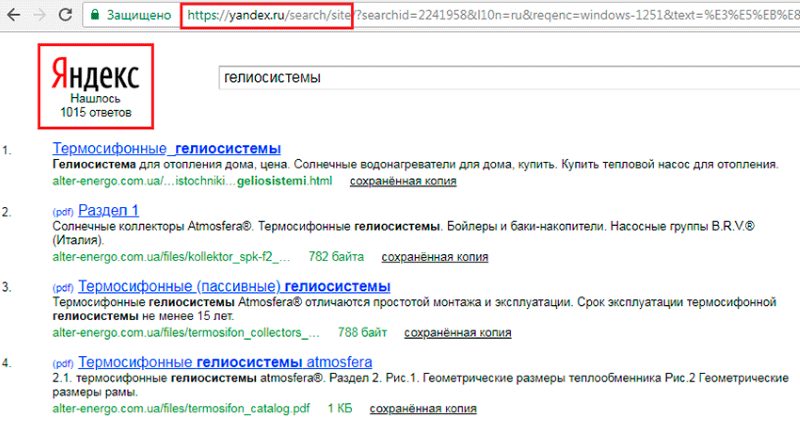This screenshot has width=800, height=421.
Task: Open saved copy of geliosistemi.html result
Action: pos(403,181)
